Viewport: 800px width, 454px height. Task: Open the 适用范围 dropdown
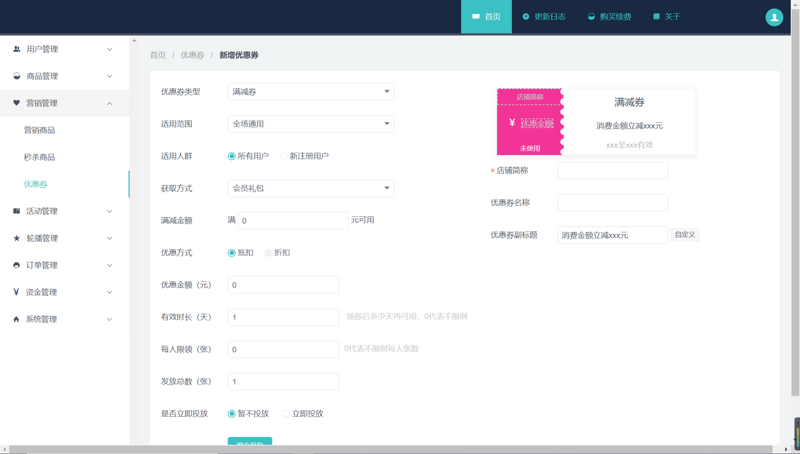click(311, 124)
